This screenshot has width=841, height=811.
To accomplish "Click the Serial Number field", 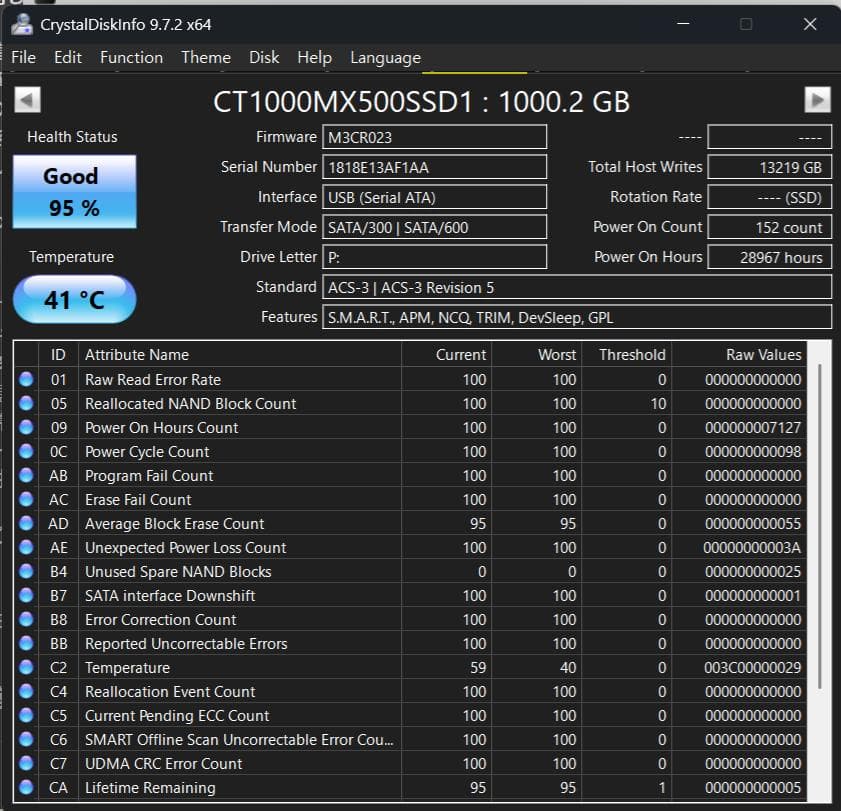I will (435, 166).
